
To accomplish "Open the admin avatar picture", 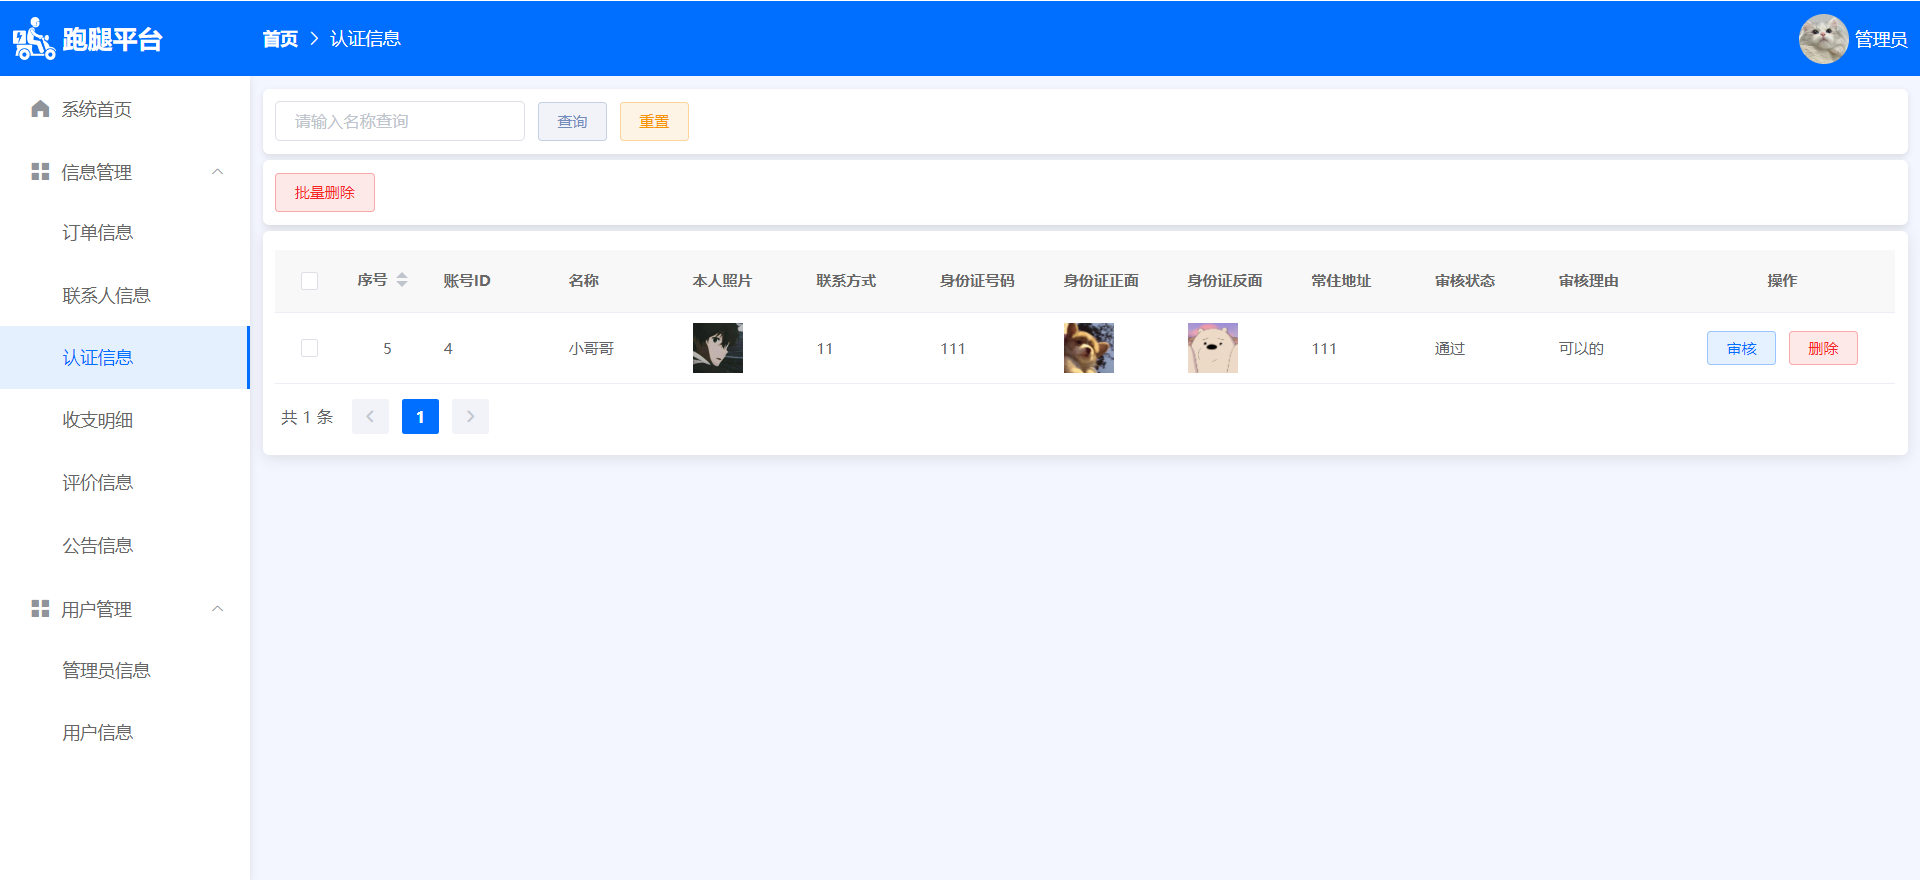I will (1823, 39).
